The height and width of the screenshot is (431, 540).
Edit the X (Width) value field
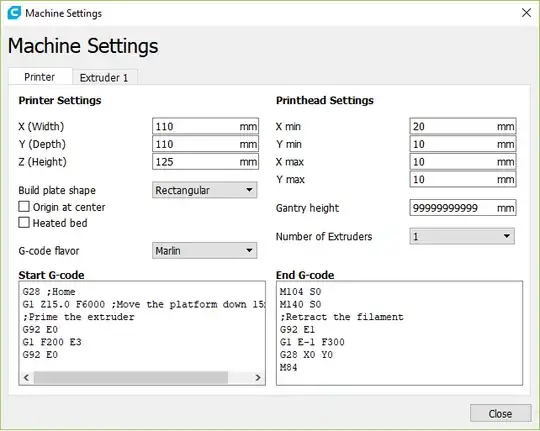click(205, 126)
